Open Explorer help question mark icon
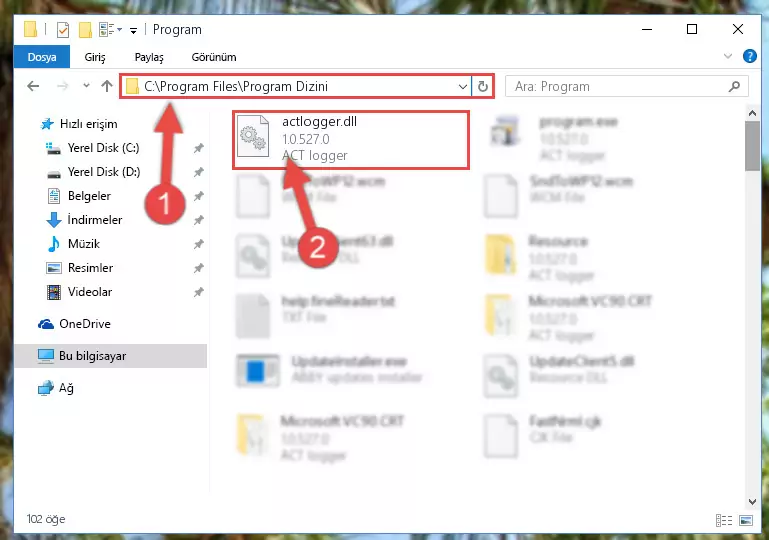 [x=749, y=56]
